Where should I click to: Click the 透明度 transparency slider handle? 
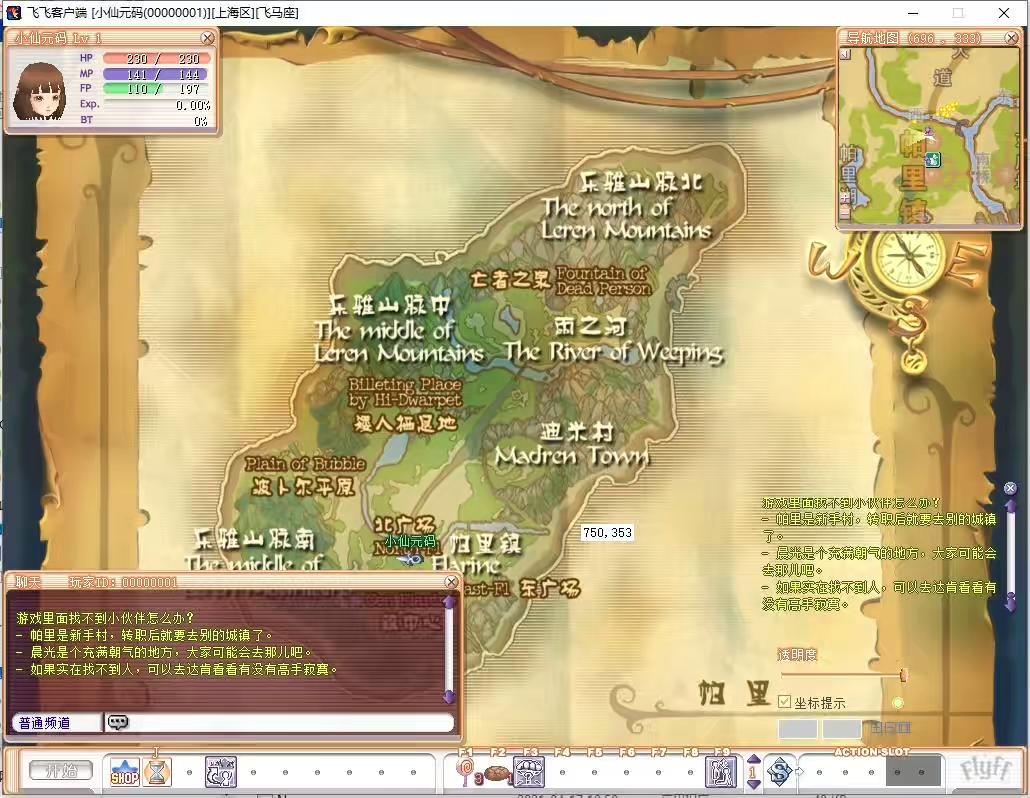point(904,675)
